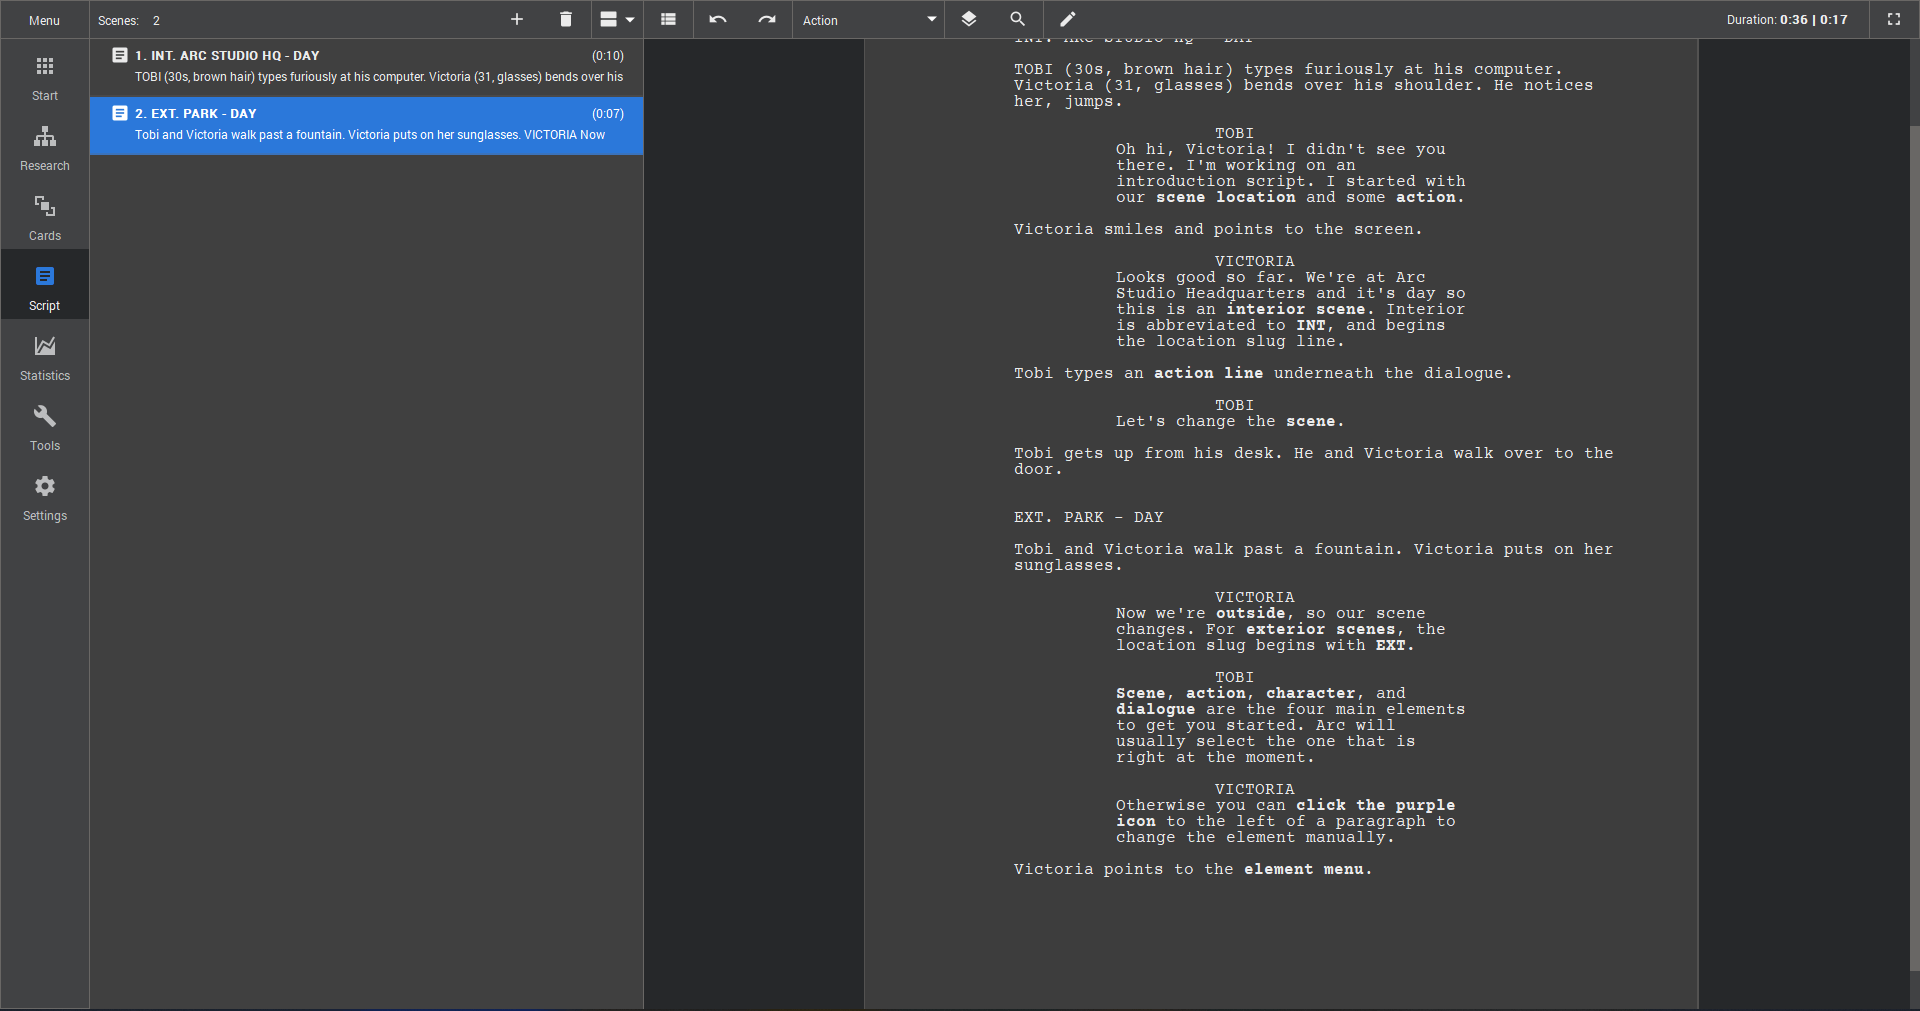Open the Tools section

click(45, 428)
